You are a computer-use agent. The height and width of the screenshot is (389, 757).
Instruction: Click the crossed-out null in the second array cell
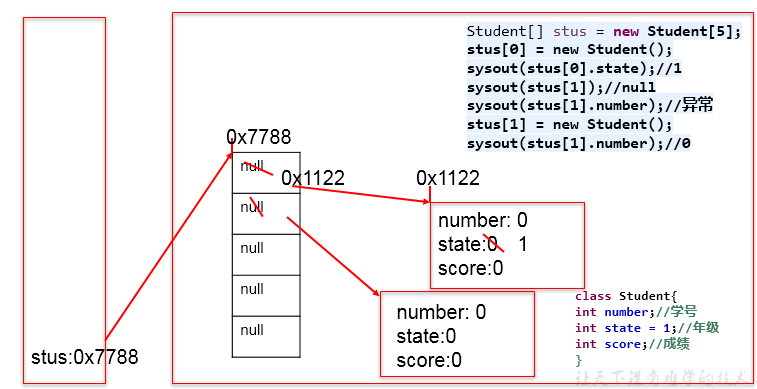(x=252, y=208)
